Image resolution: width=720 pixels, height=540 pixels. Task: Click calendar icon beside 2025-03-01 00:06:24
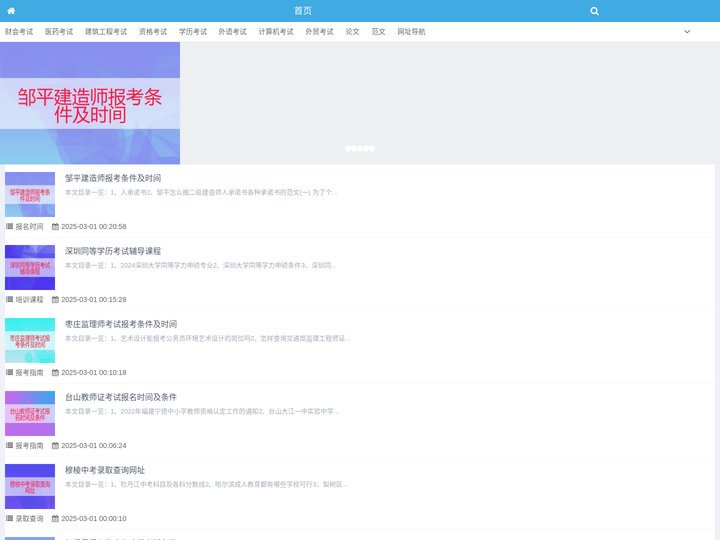coord(55,445)
